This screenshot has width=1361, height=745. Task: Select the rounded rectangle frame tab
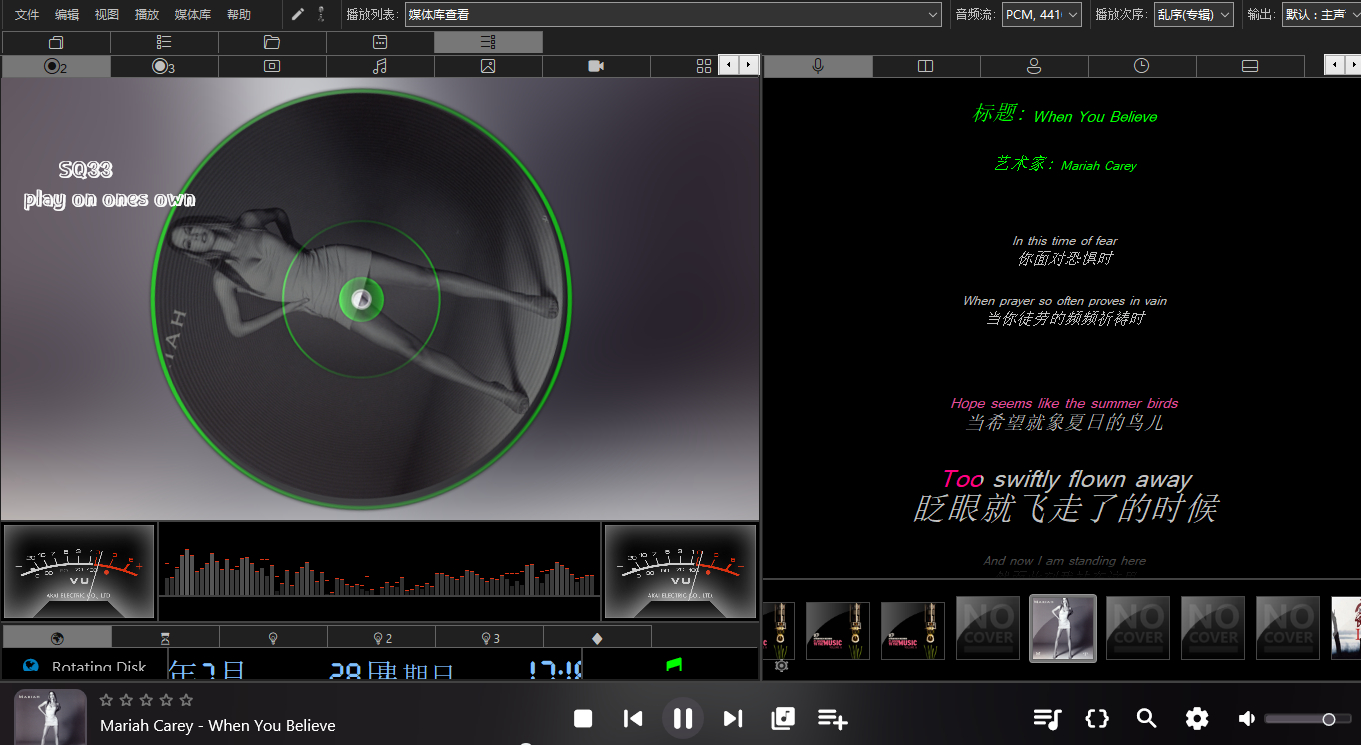pyautogui.click(x=272, y=66)
